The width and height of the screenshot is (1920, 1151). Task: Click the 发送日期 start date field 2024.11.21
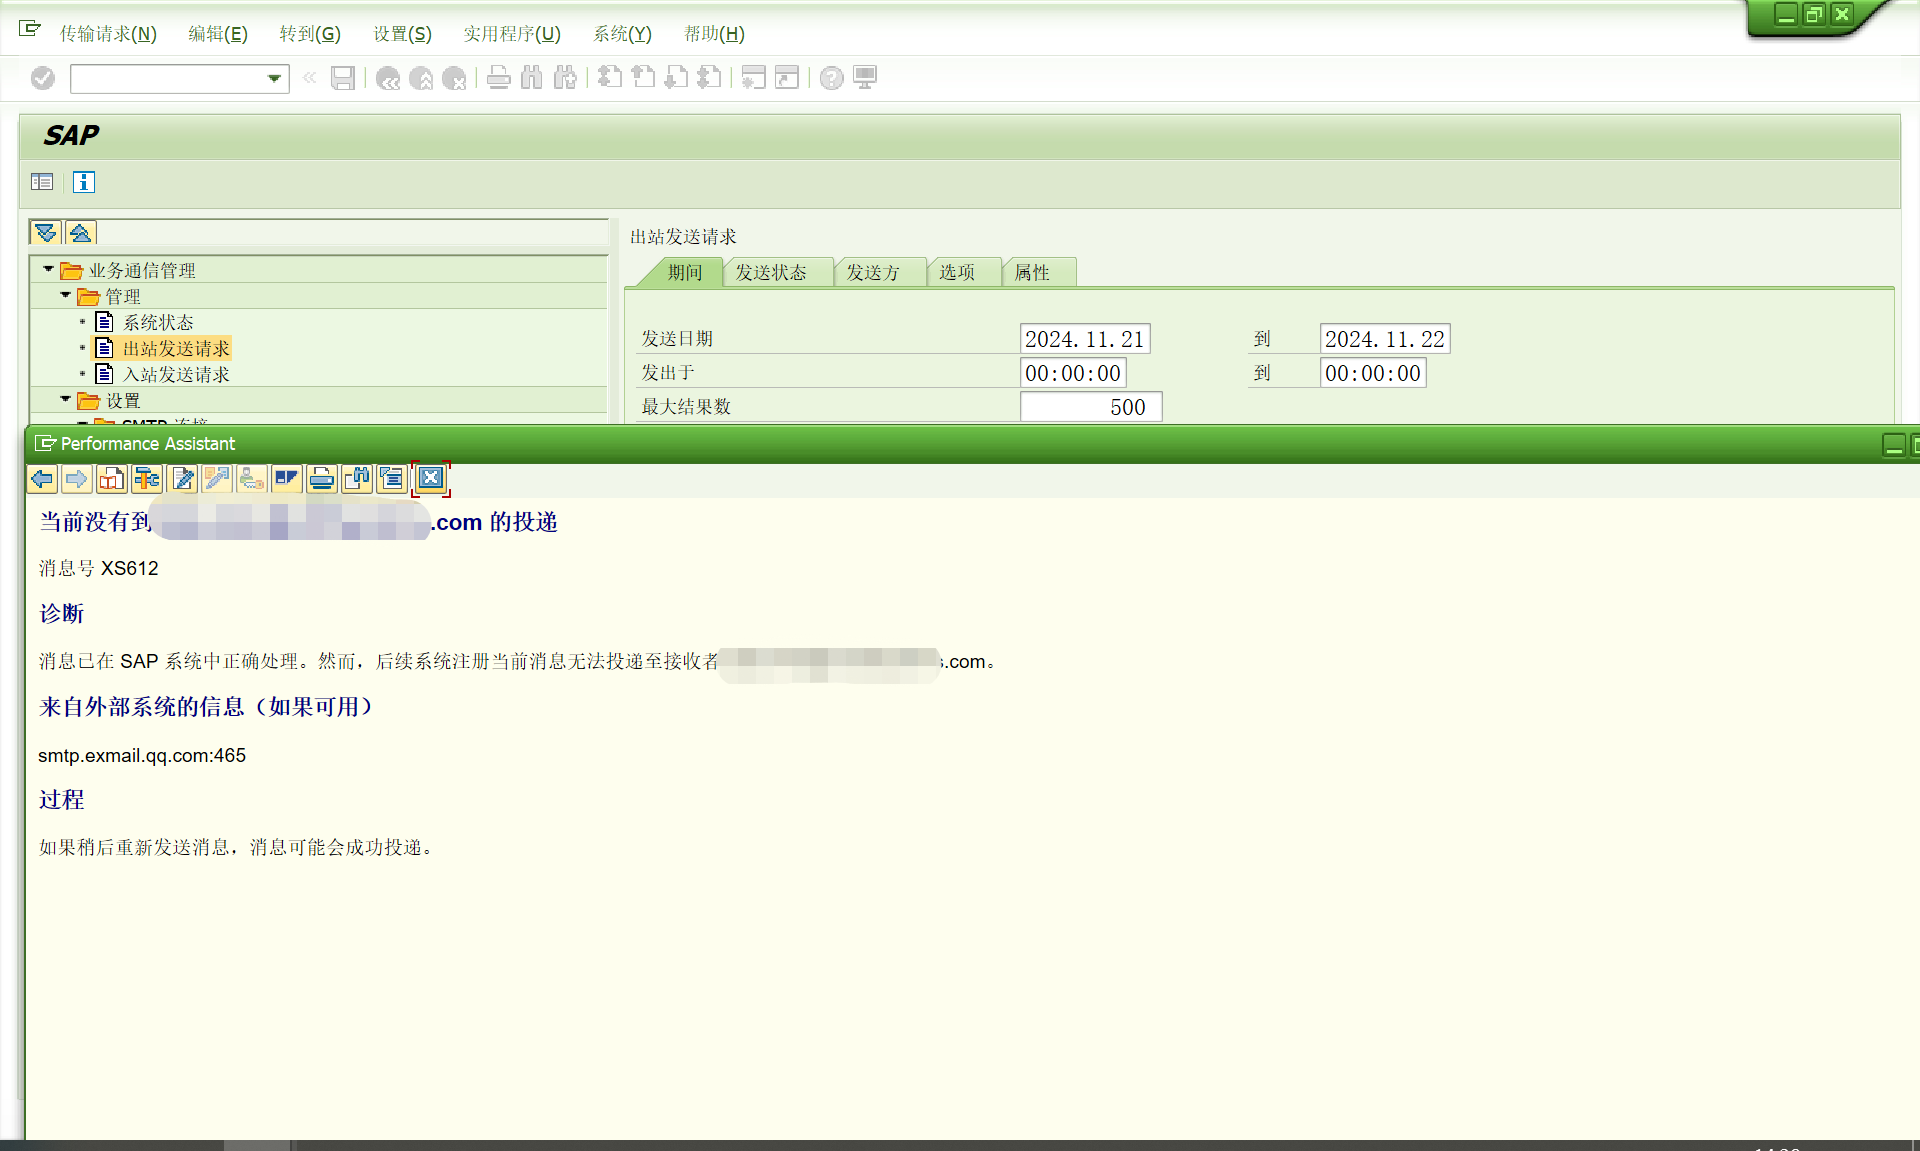coord(1085,339)
